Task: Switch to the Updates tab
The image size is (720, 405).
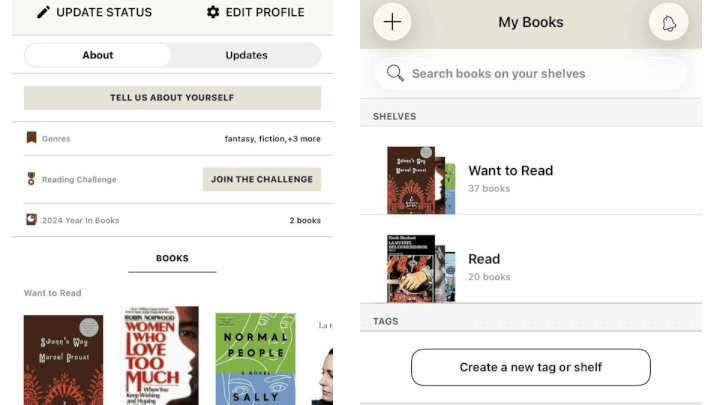Action: coord(246,55)
